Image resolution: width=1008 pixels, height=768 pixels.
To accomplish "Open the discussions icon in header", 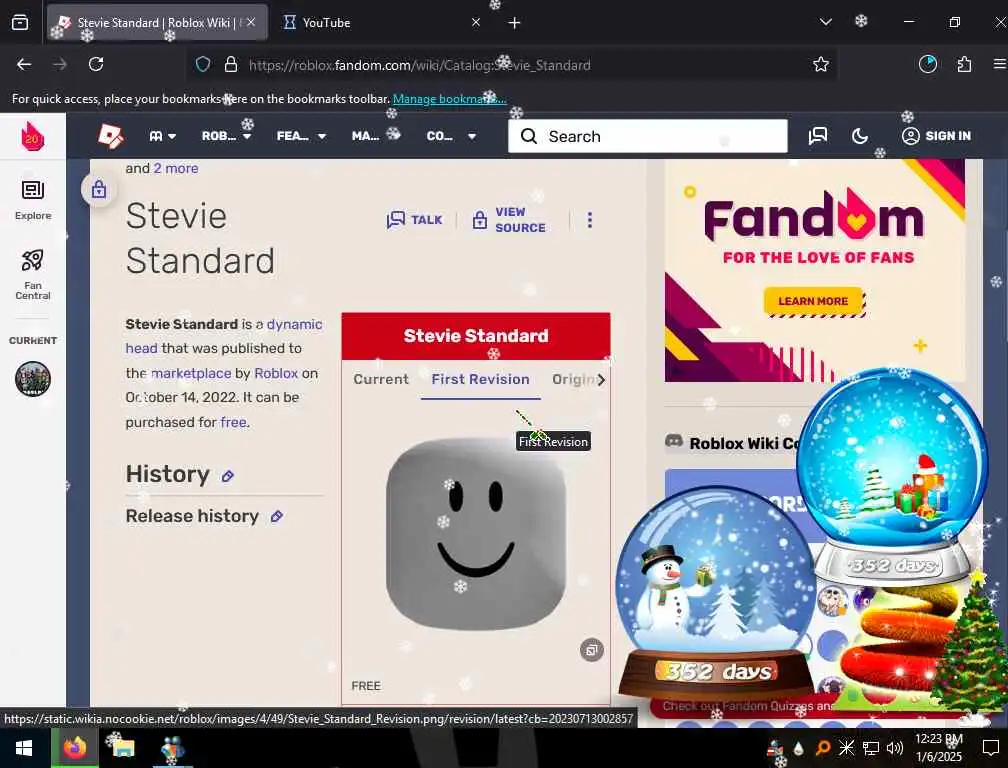I will tap(818, 136).
